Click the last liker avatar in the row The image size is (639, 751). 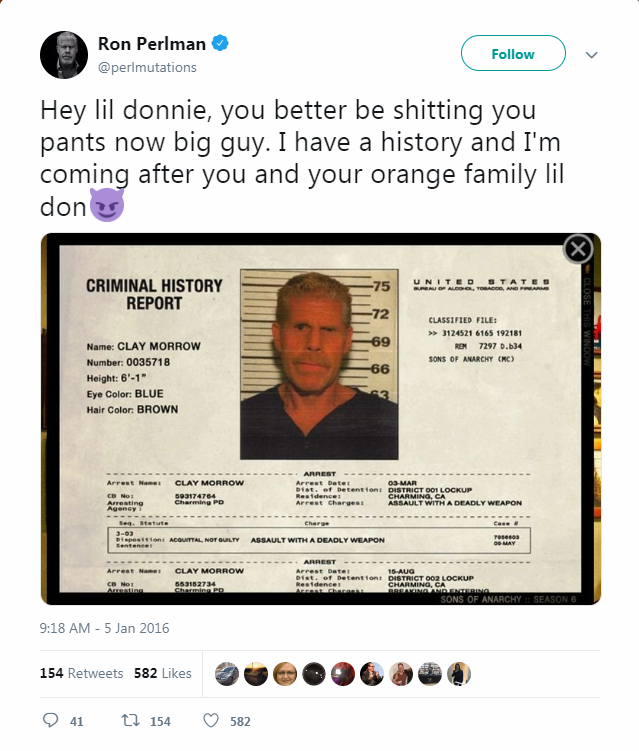pos(459,673)
